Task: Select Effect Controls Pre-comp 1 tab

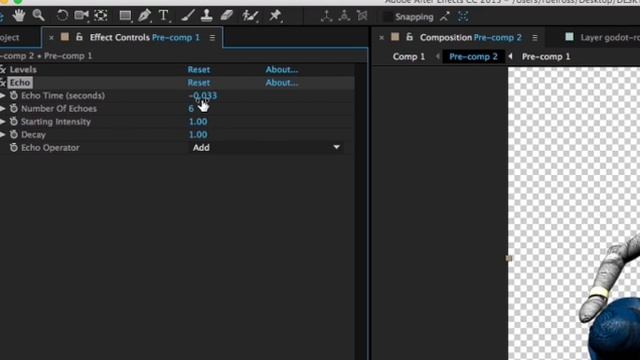Action: point(144,38)
